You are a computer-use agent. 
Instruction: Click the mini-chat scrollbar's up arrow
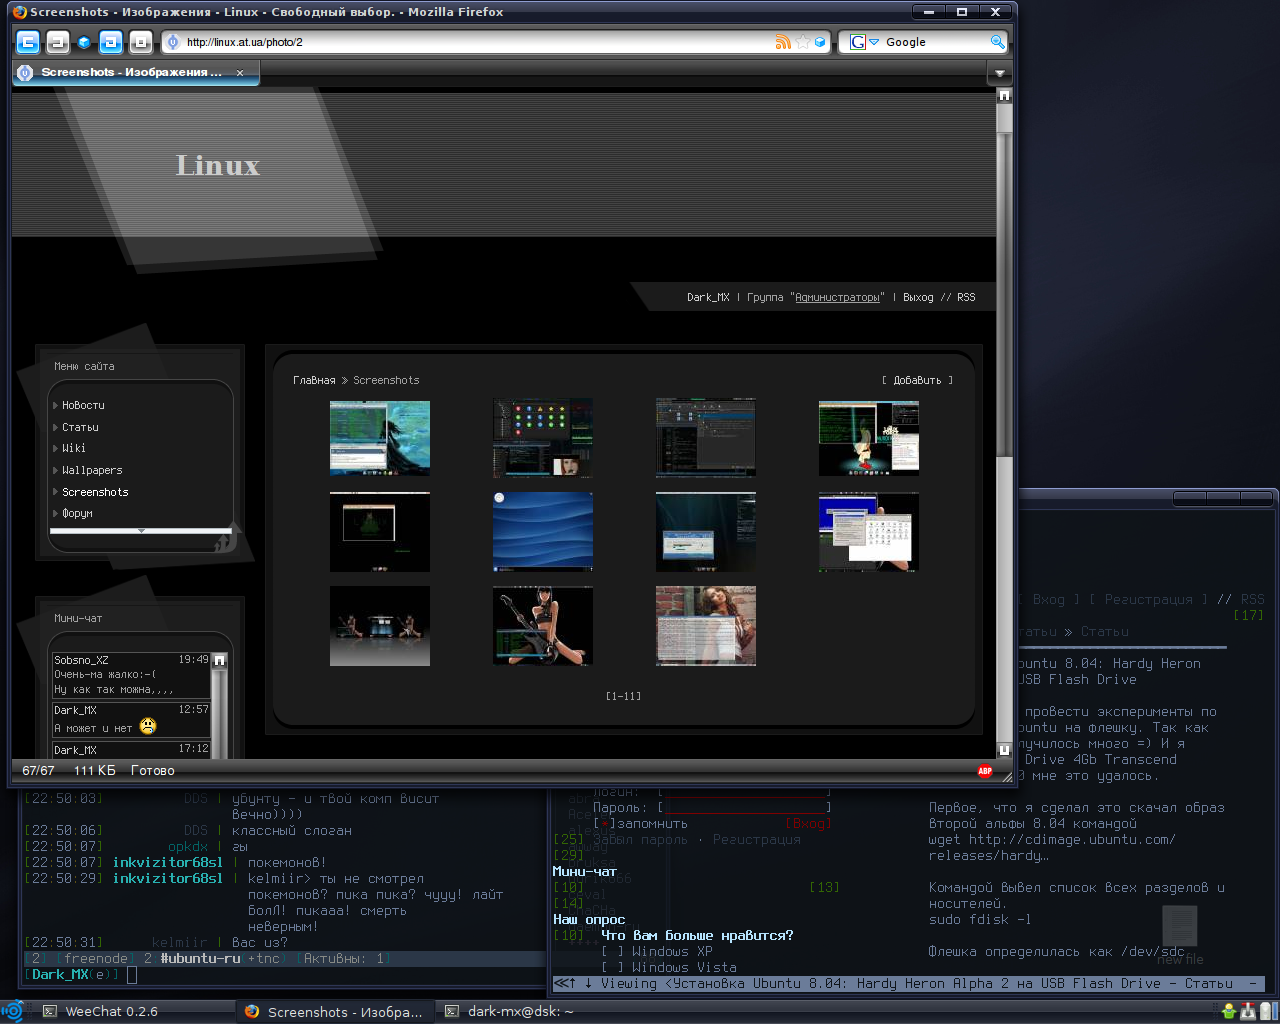220,660
